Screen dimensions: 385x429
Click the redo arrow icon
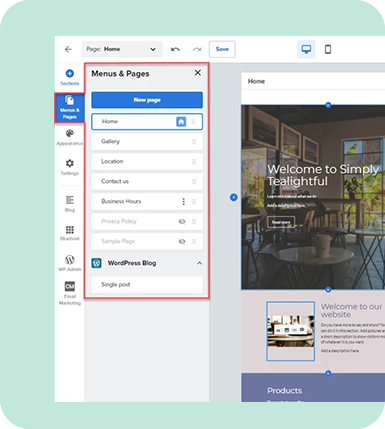click(x=197, y=49)
